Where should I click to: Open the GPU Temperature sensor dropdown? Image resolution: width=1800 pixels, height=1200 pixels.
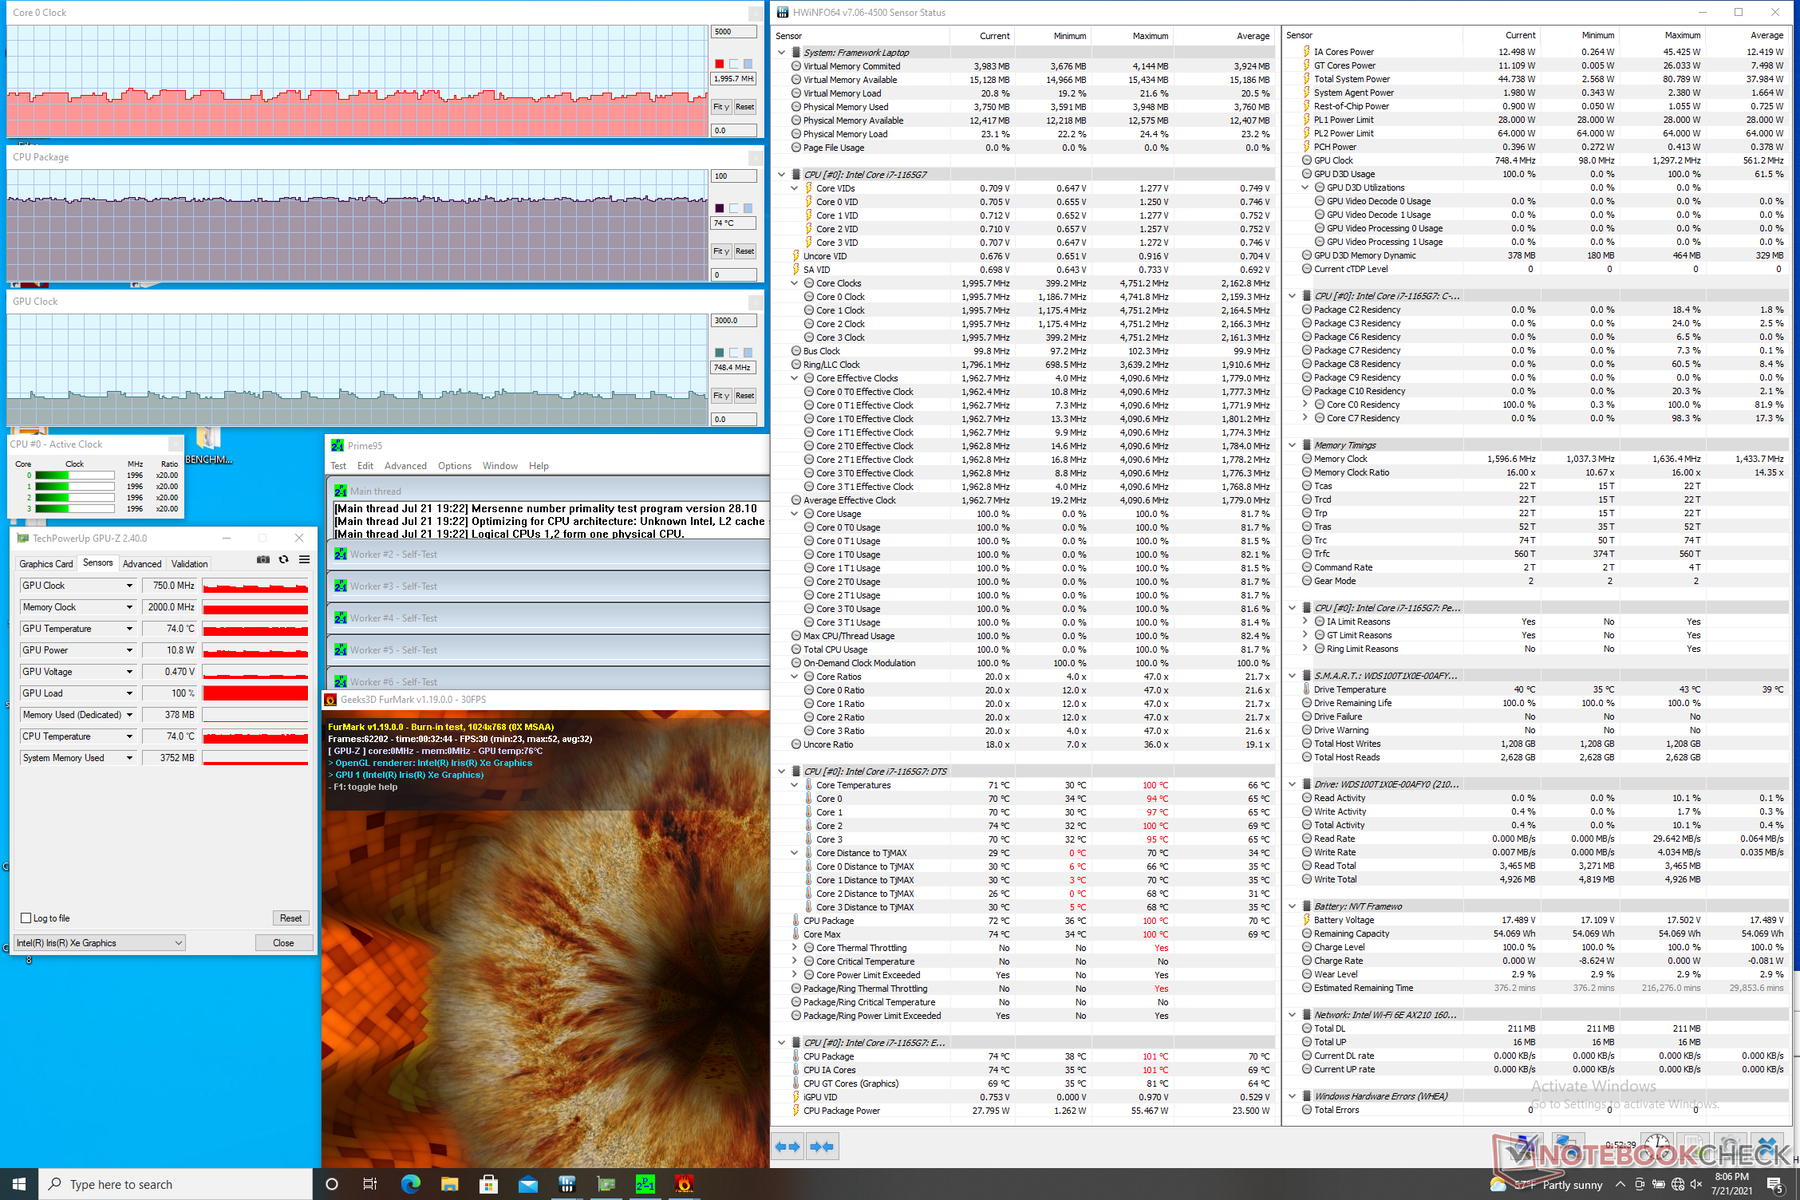[x=129, y=629]
